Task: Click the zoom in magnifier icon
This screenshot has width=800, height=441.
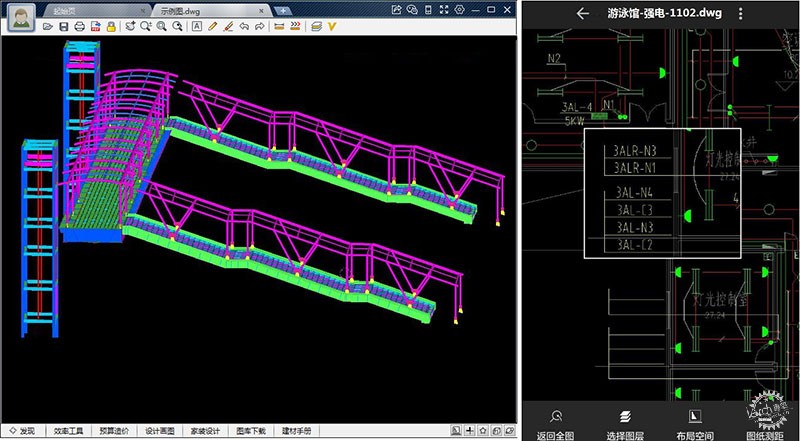Action: tap(146, 27)
